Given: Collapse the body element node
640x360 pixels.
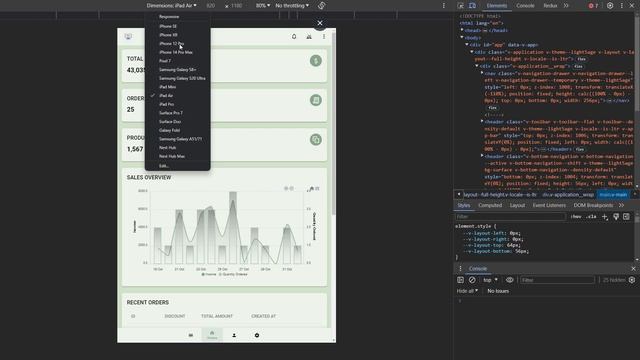Looking at the screenshot, I should [x=462, y=38].
